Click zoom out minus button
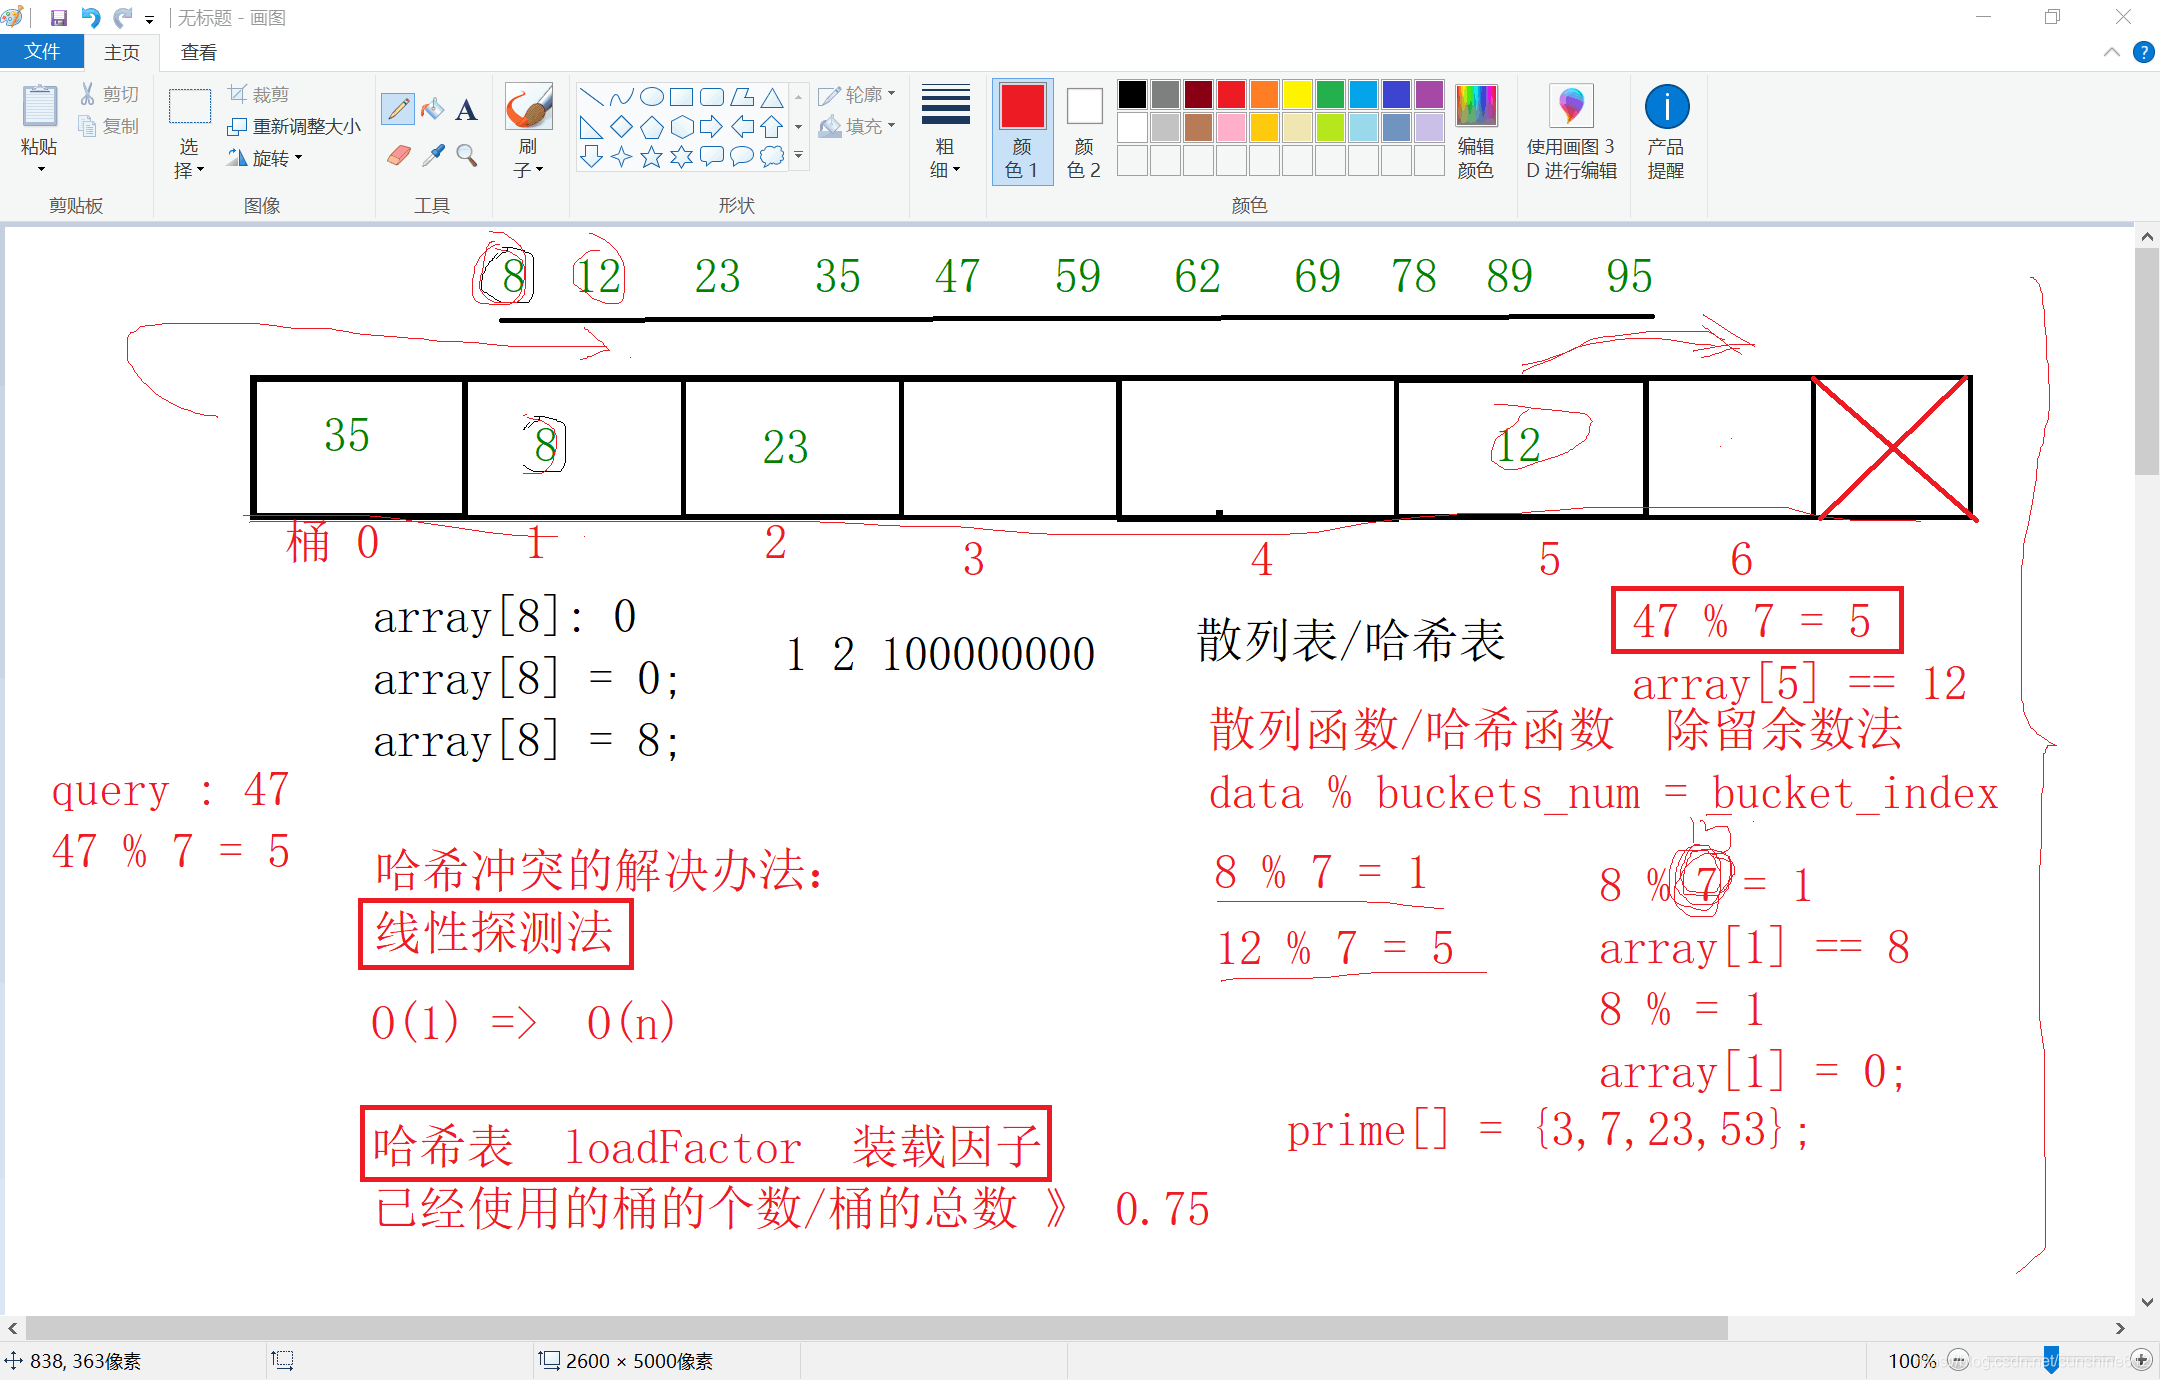Viewport: 2160px width, 1380px height. coord(1958,1360)
